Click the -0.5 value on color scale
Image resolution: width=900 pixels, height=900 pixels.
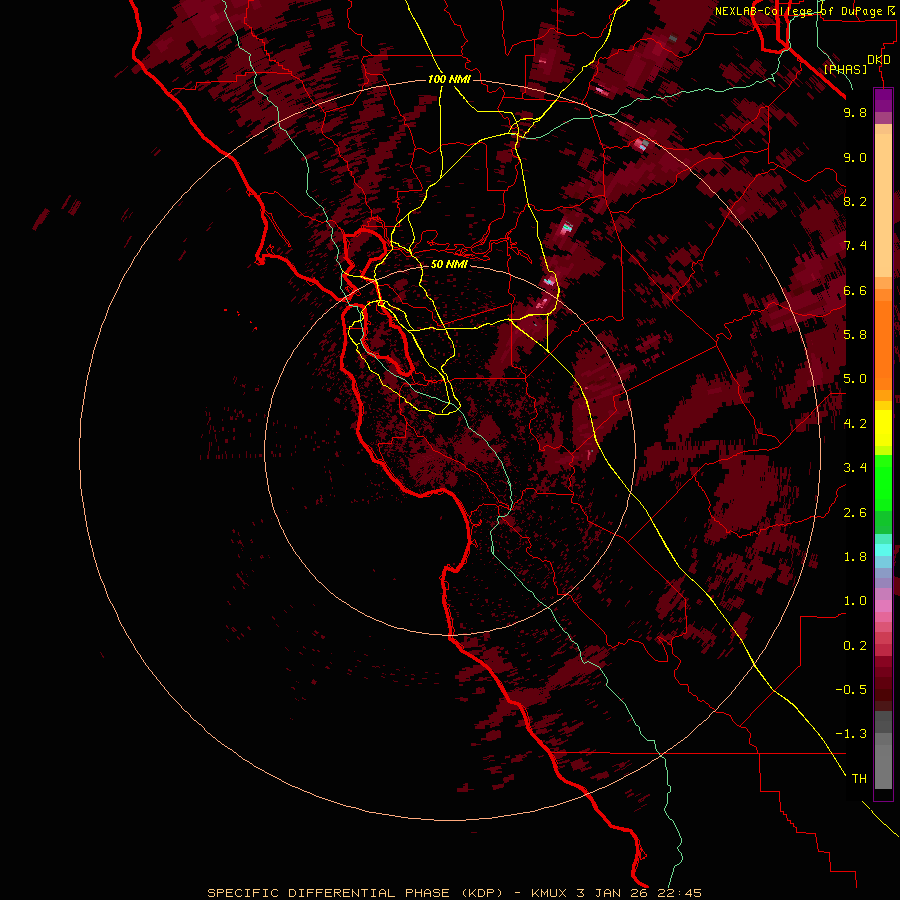pyautogui.click(x=851, y=690)
